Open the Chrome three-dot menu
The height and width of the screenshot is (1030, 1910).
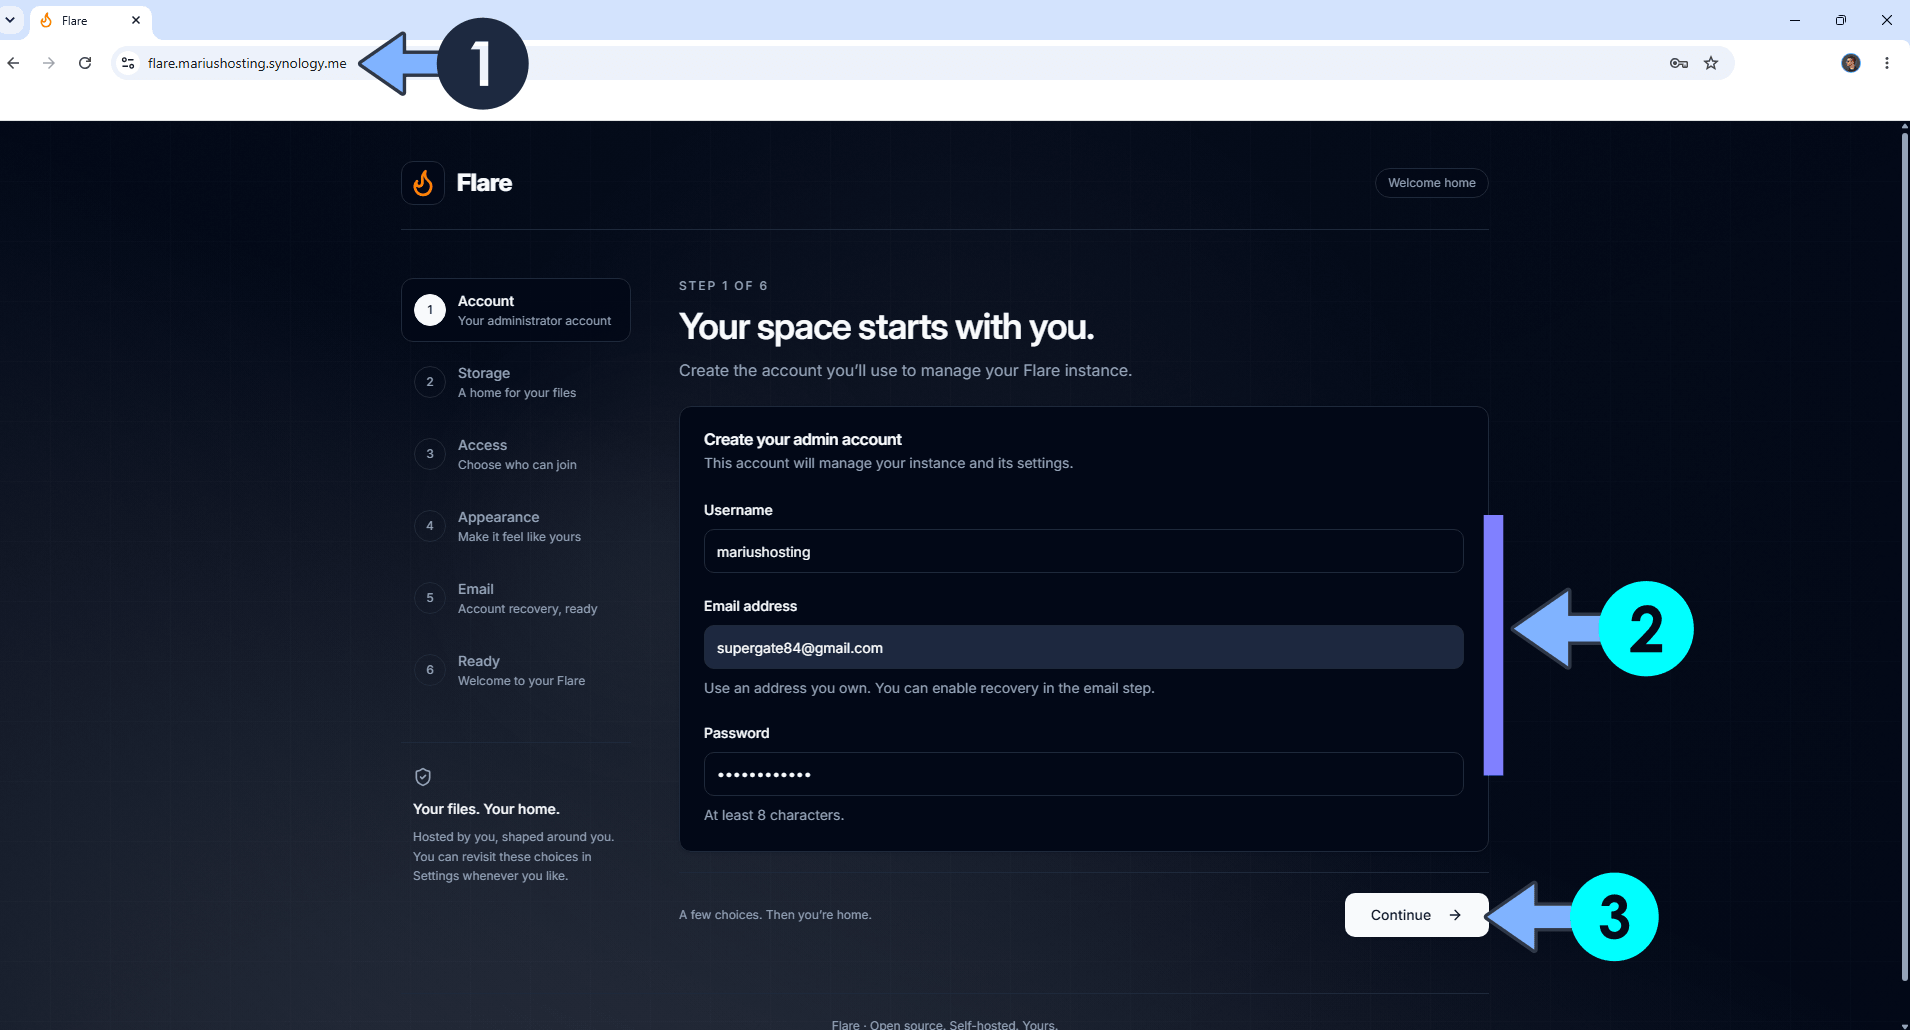pyautogui.click(x=1887, y=63)
